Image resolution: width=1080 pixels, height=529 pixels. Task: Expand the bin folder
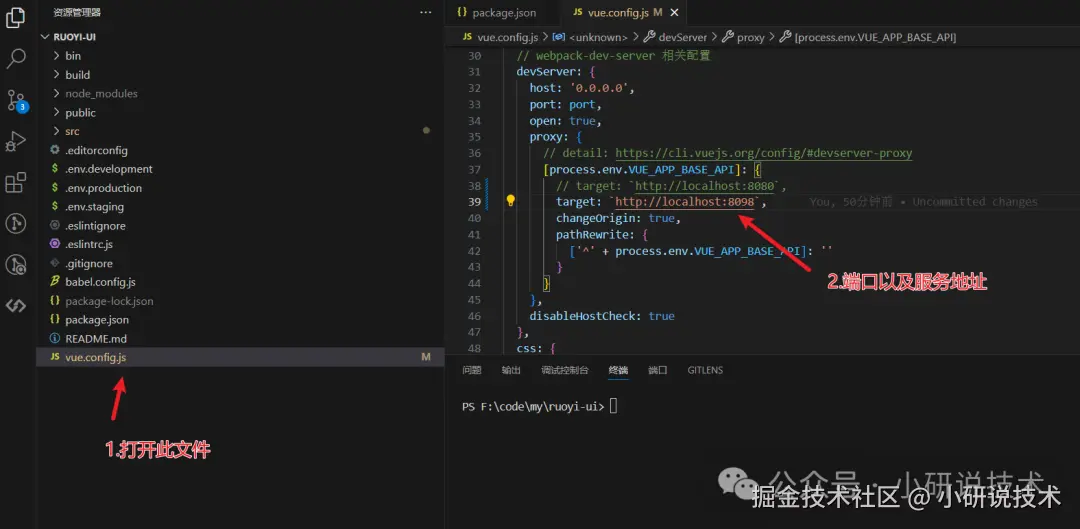click(72, 56)
